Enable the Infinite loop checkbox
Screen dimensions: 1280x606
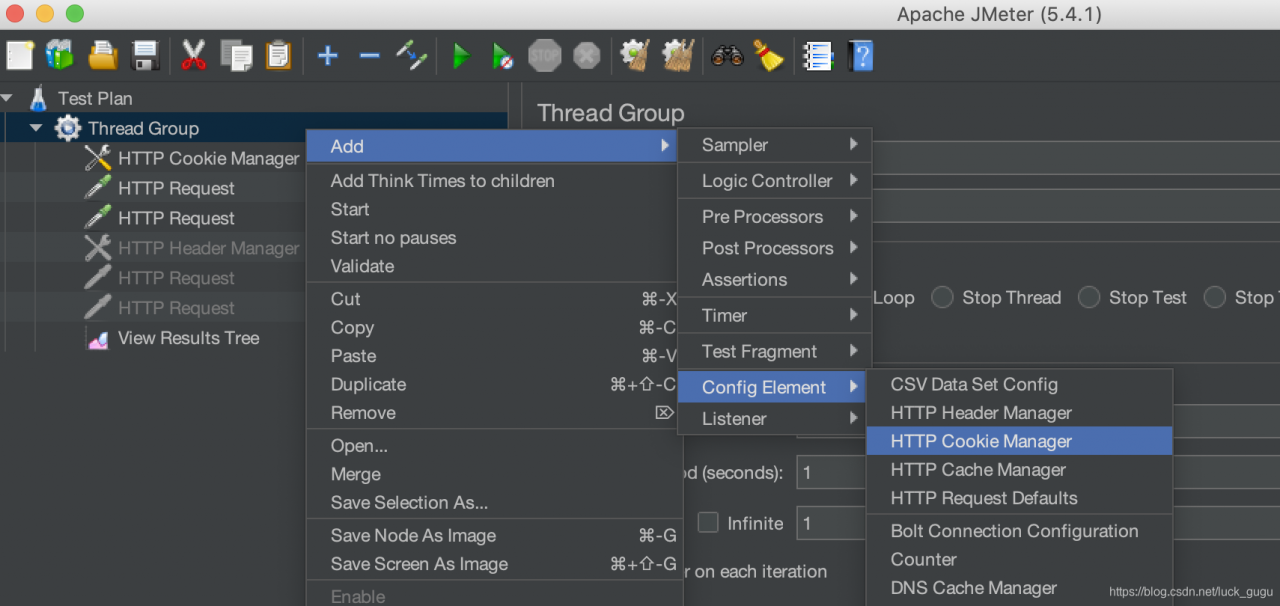pyautogui.click(x=708, y=522)
